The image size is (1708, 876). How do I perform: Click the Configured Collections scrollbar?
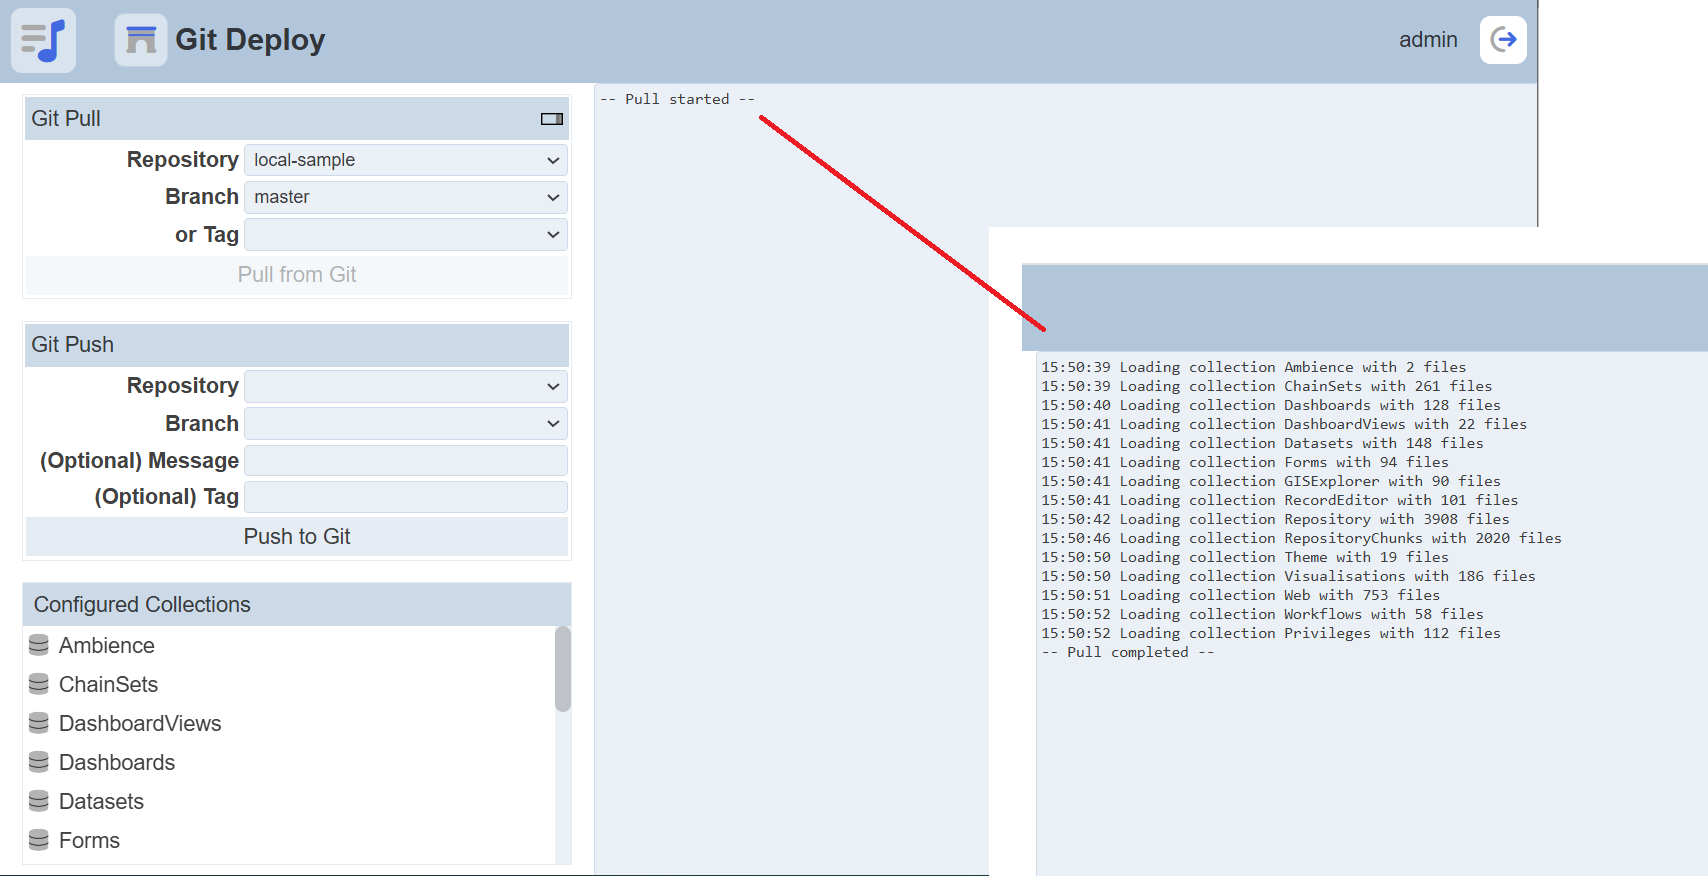pos(563,669)
